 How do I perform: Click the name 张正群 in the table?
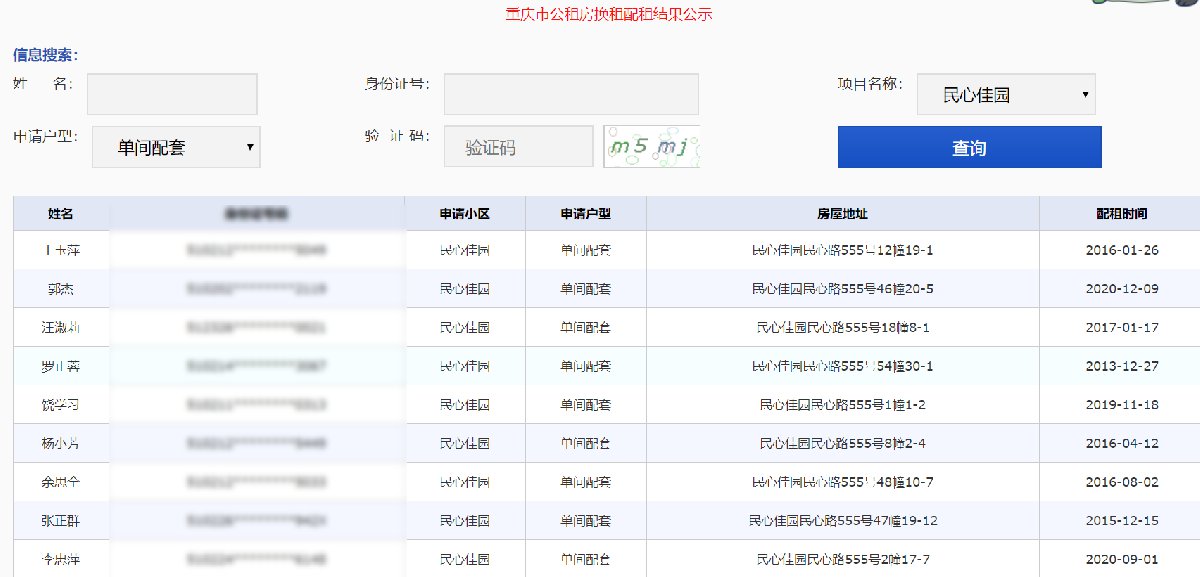63,521
